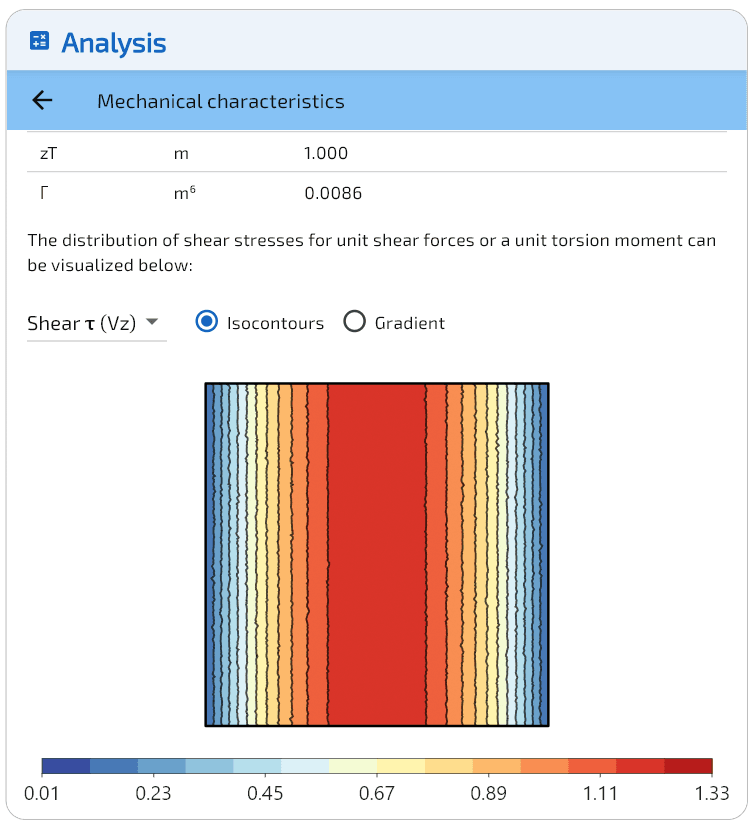This screenshot has width=753, height=828.
Task: Click the Analysis calculator icon
Action: (x=40, y=41)
